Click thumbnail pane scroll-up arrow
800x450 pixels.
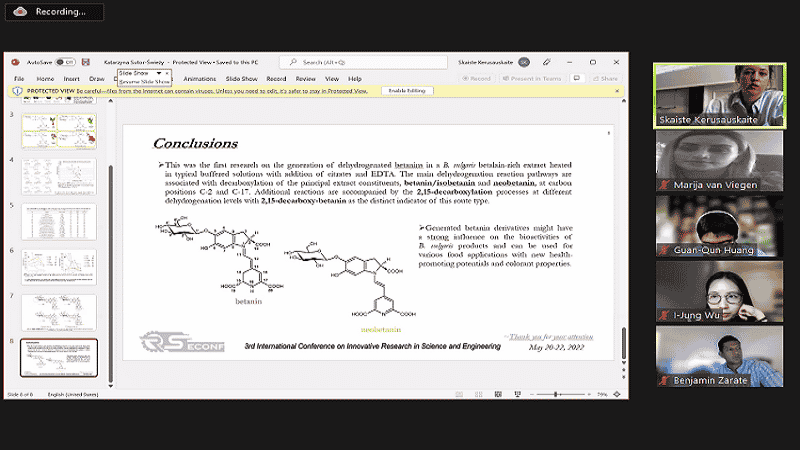pyautogui.click(x=110, y=101)
